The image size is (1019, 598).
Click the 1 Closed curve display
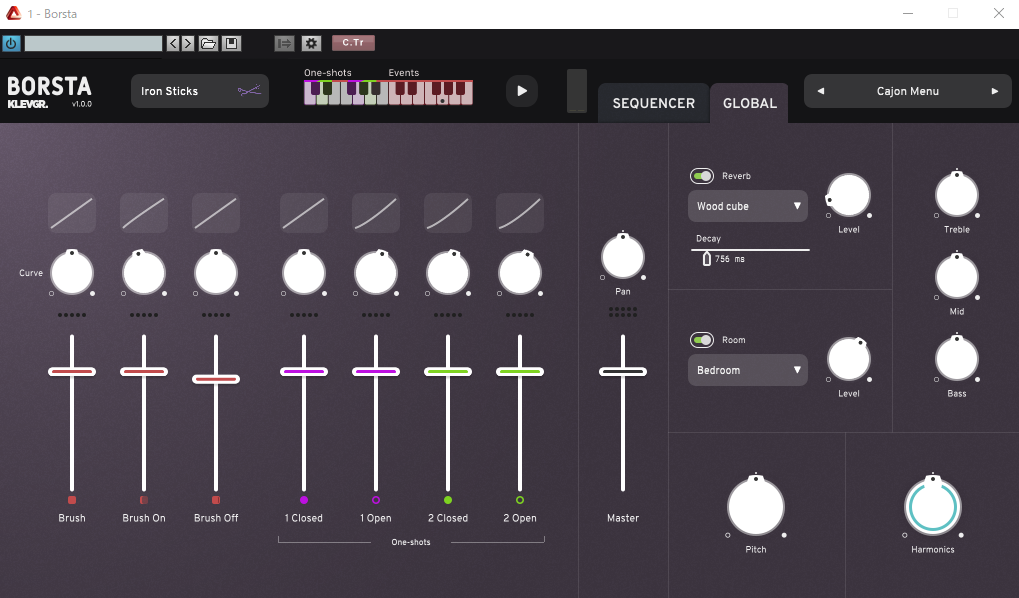[303, 213]
